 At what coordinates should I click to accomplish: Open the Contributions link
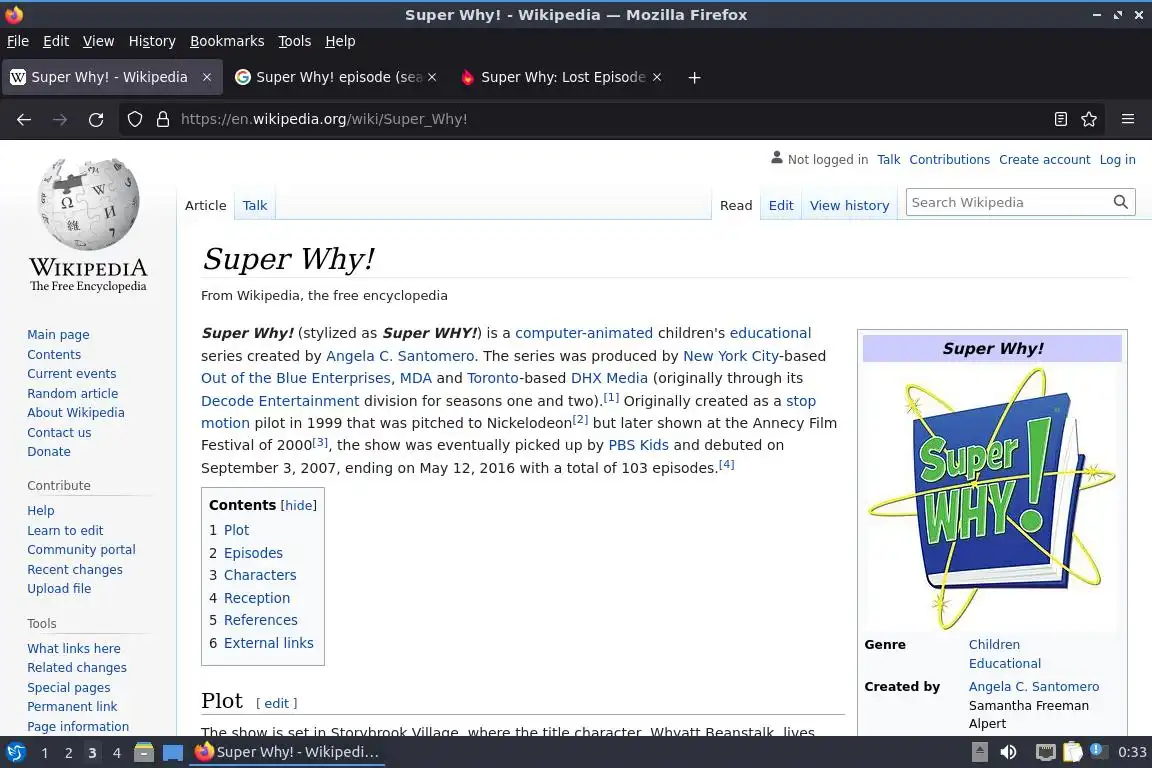[949, 159]
